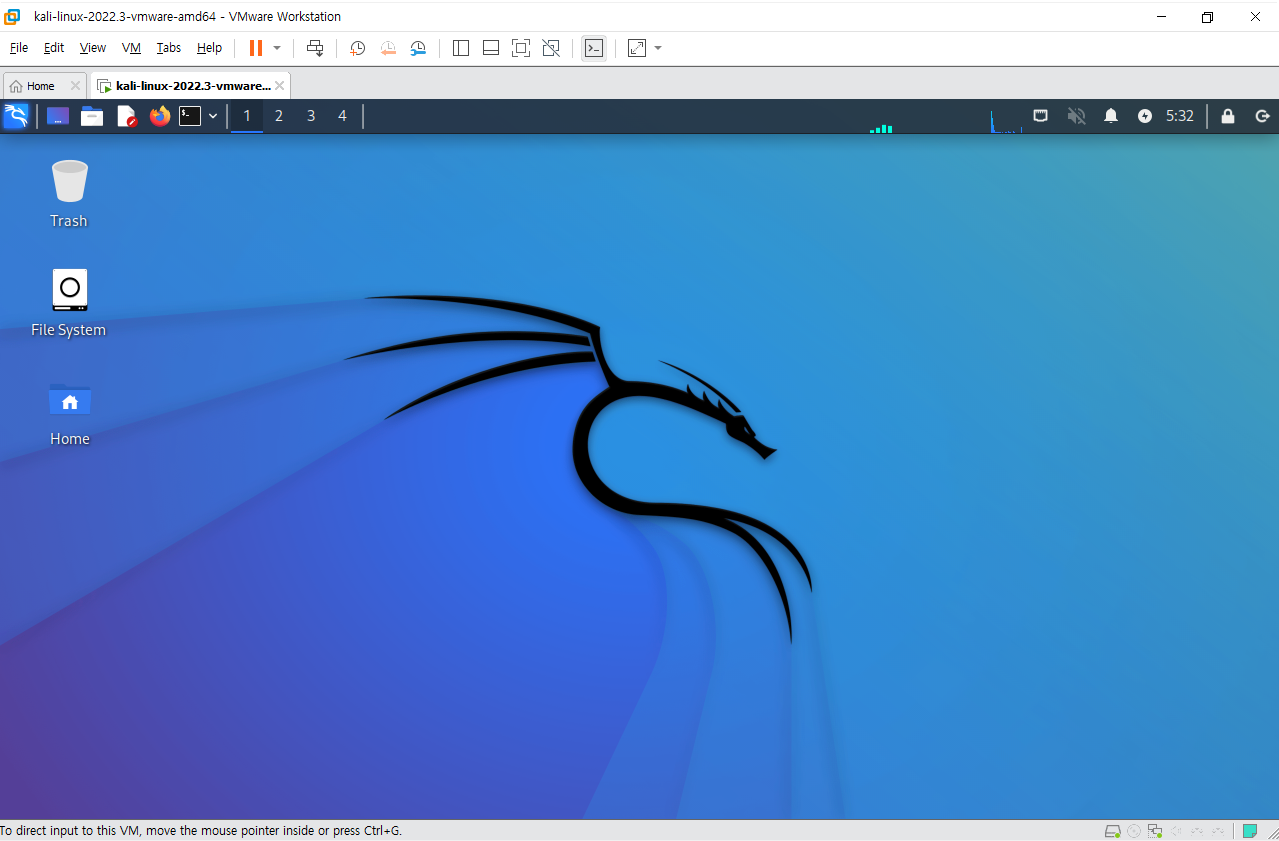Open the Tabs menu
Viewport: 1279px width, 841px height.
tap(169, 48)
